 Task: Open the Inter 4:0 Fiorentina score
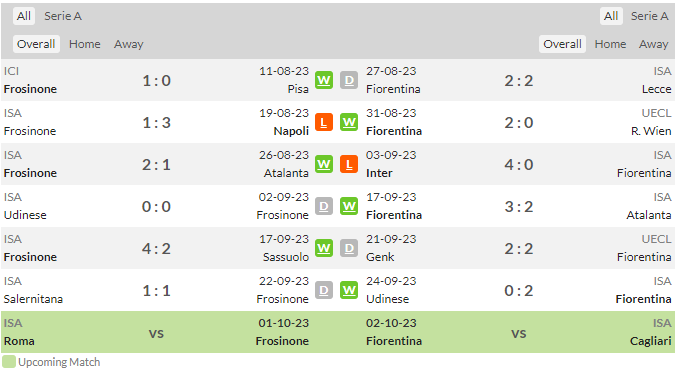click(519, 165)
